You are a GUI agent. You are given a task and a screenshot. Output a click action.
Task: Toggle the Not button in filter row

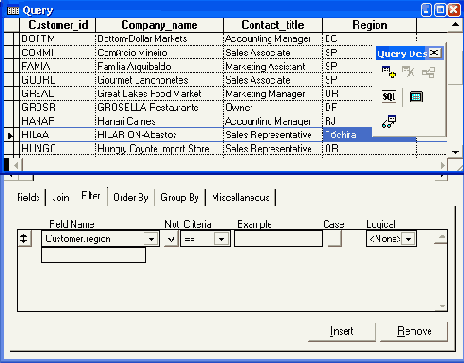pyautogui.click(x=171, y=239)
